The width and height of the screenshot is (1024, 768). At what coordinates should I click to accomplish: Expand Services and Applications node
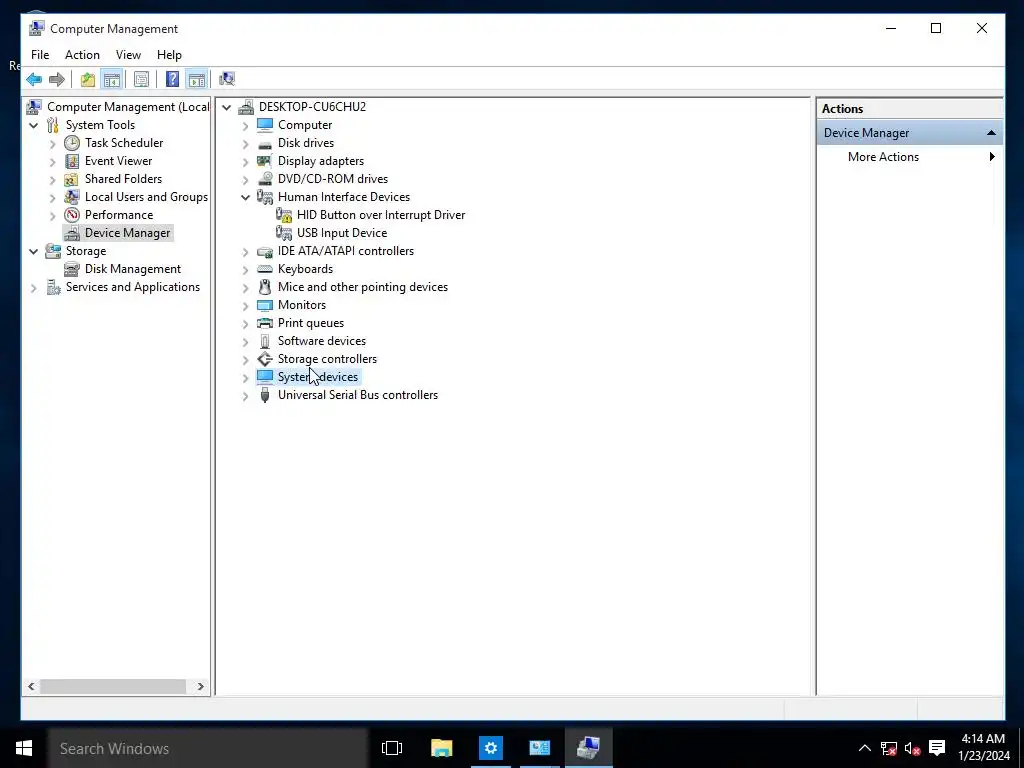(33, 287)
